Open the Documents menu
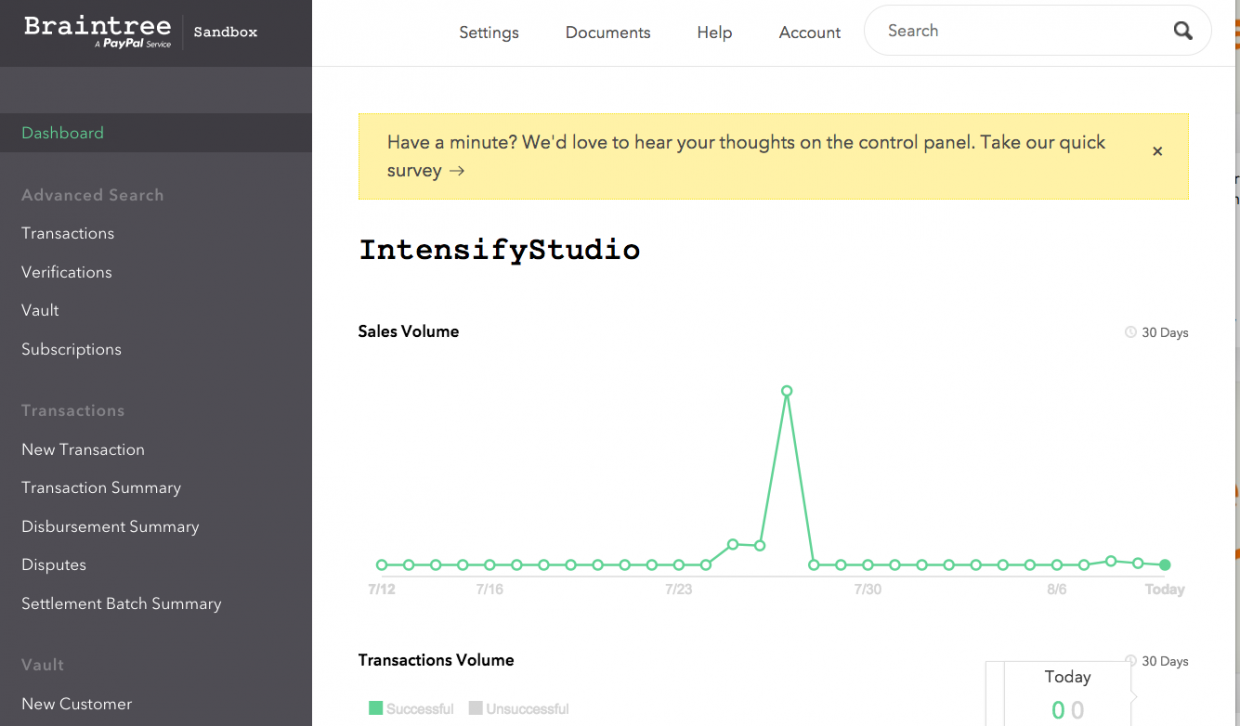Viewport: 1240px width, 726px height. pos(607,32)
